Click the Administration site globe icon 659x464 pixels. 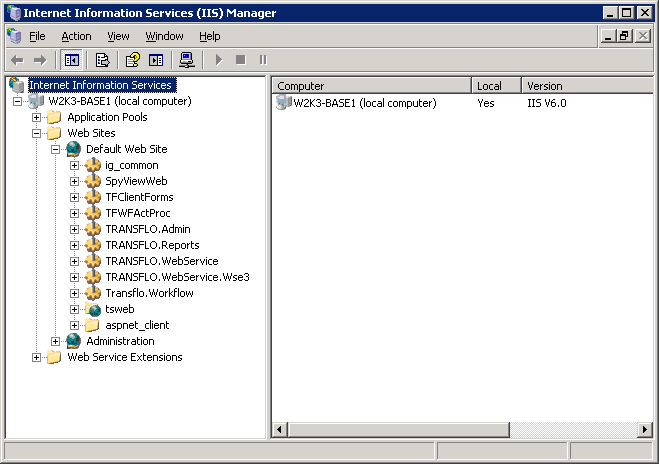tap(74, 341)
